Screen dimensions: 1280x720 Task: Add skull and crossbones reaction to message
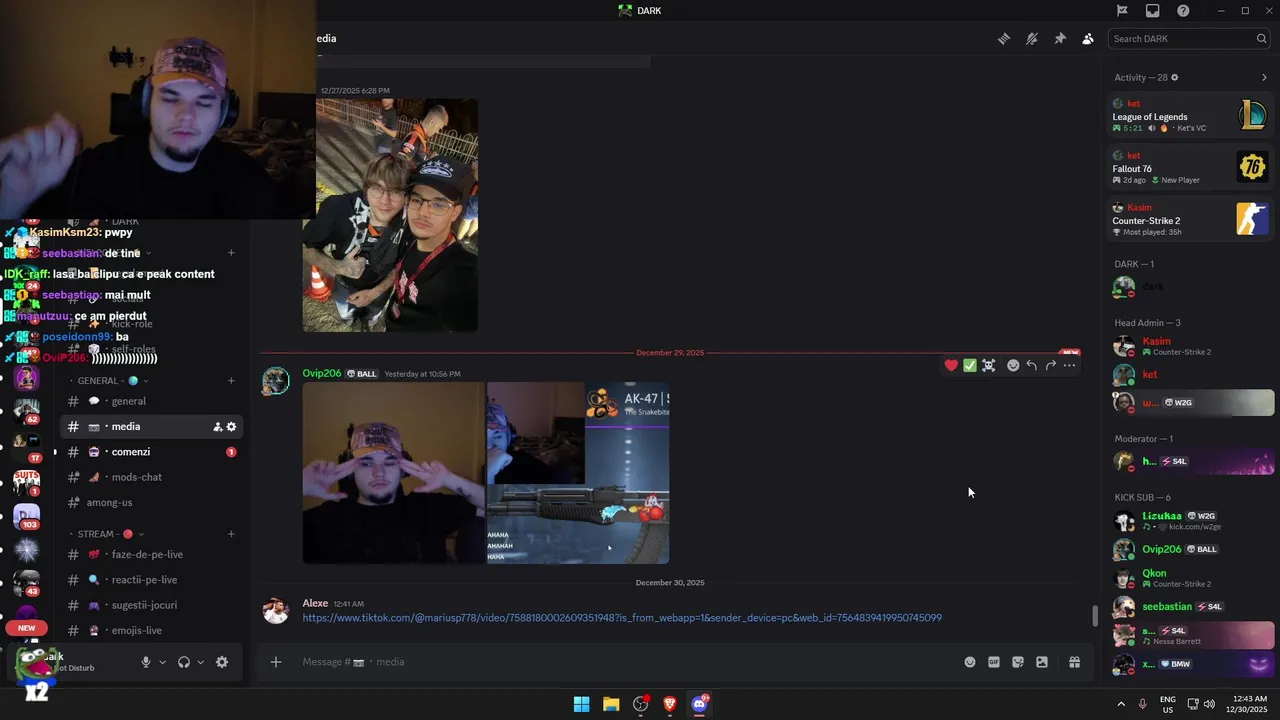[988, 365]
